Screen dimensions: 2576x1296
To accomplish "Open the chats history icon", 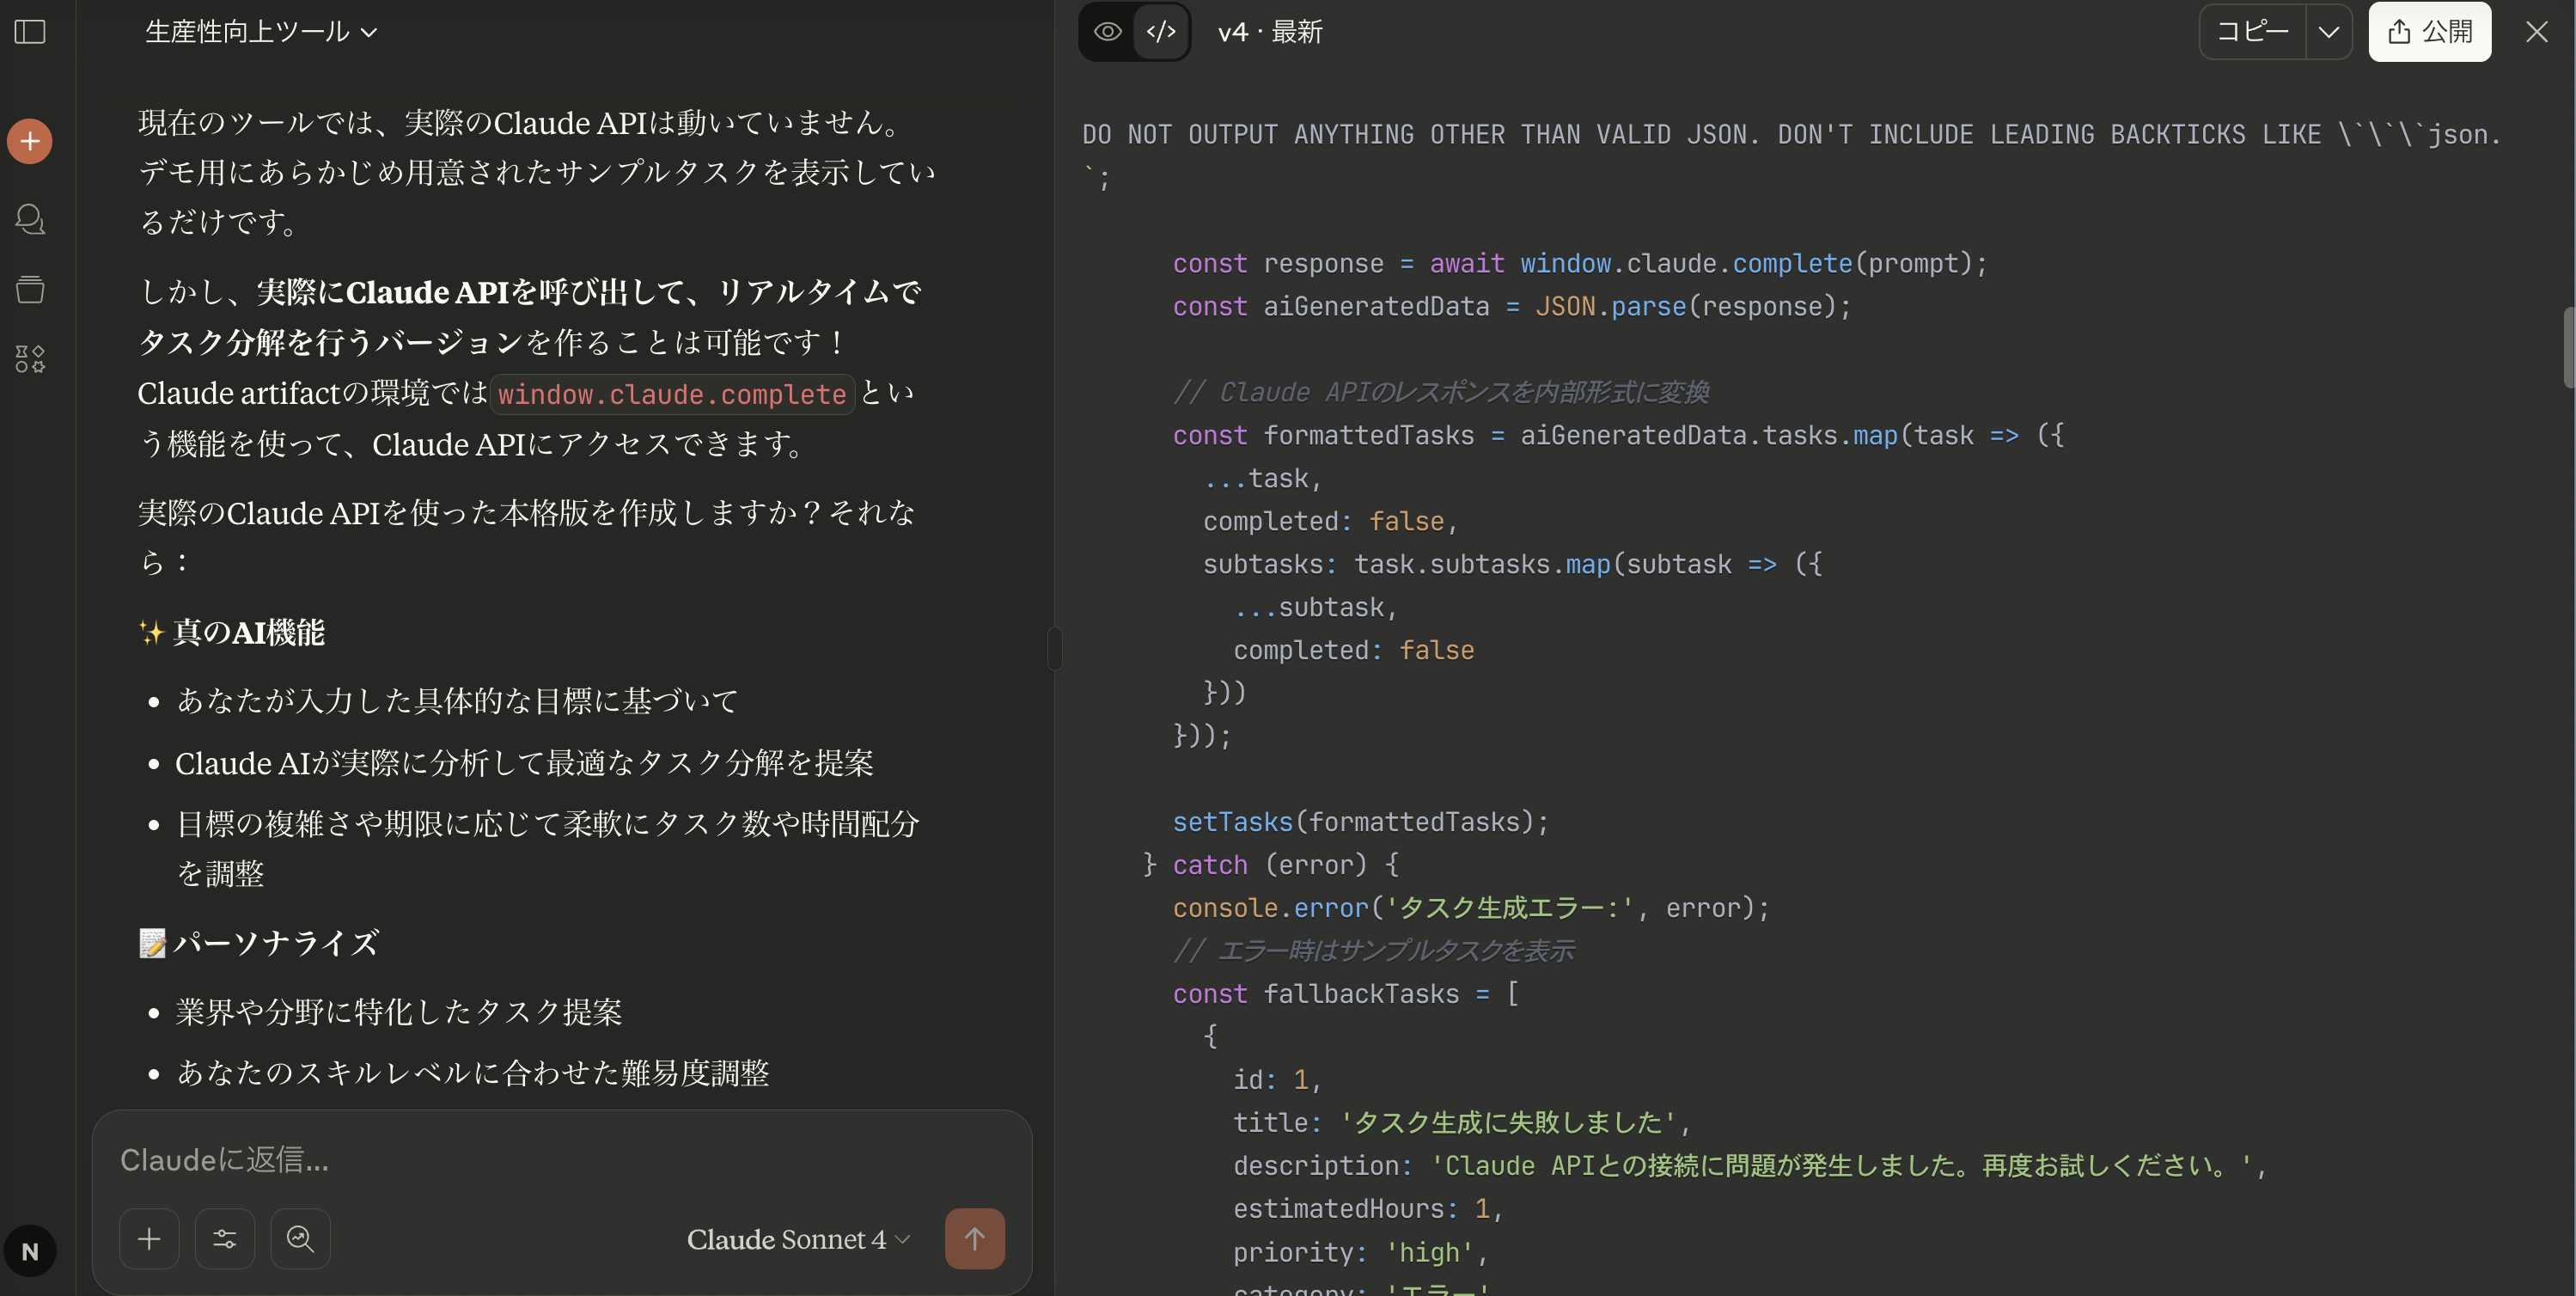I will coord(30,219).
